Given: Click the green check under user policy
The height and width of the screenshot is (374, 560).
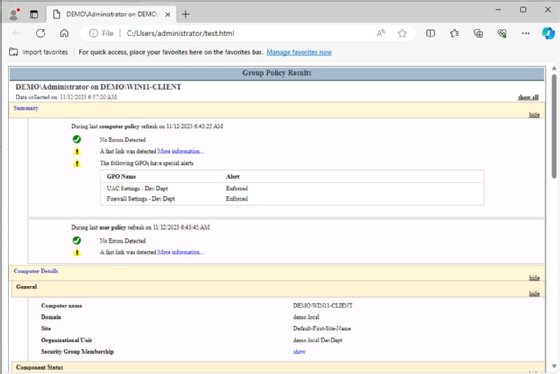Looking at the screenshot, I should click(x=76, y=240).
